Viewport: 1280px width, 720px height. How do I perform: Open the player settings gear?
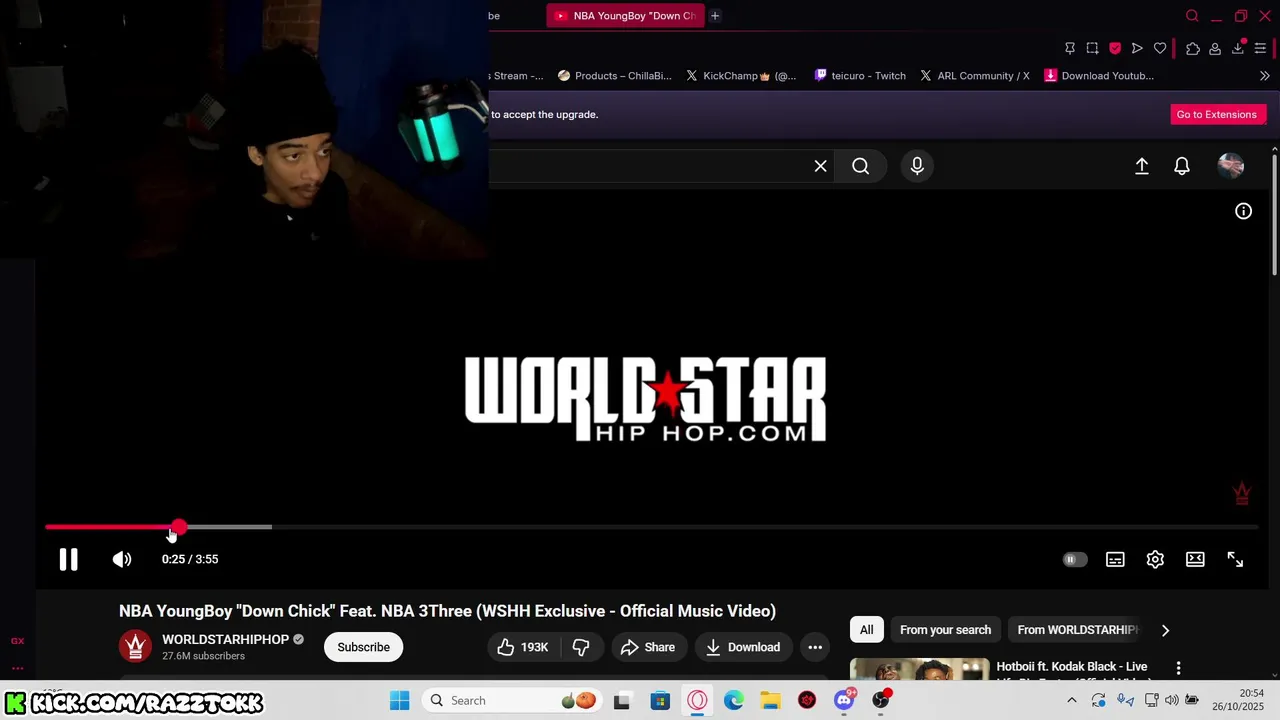(x=1155, y=559)
